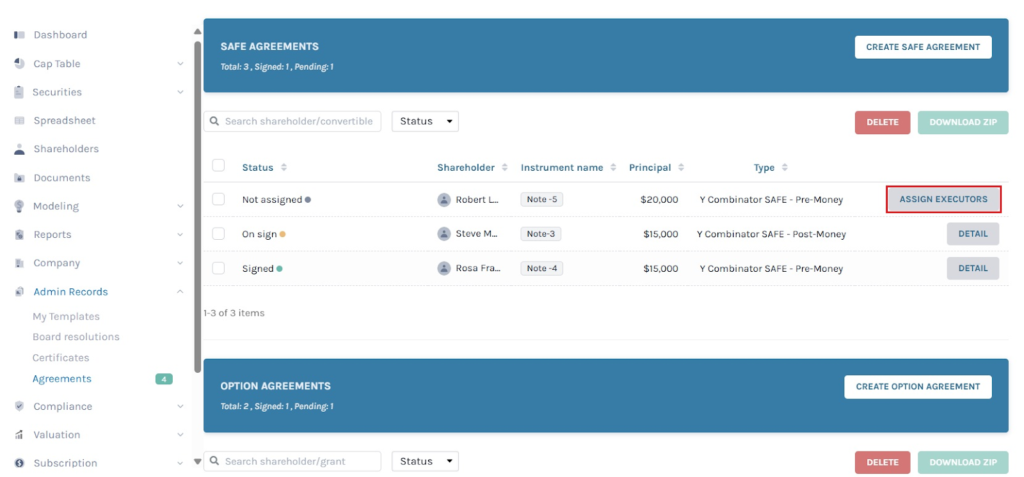Tick the checkbox on the On sign row
The width and height of the screenshot is (1024, 477).
(218, 234)
